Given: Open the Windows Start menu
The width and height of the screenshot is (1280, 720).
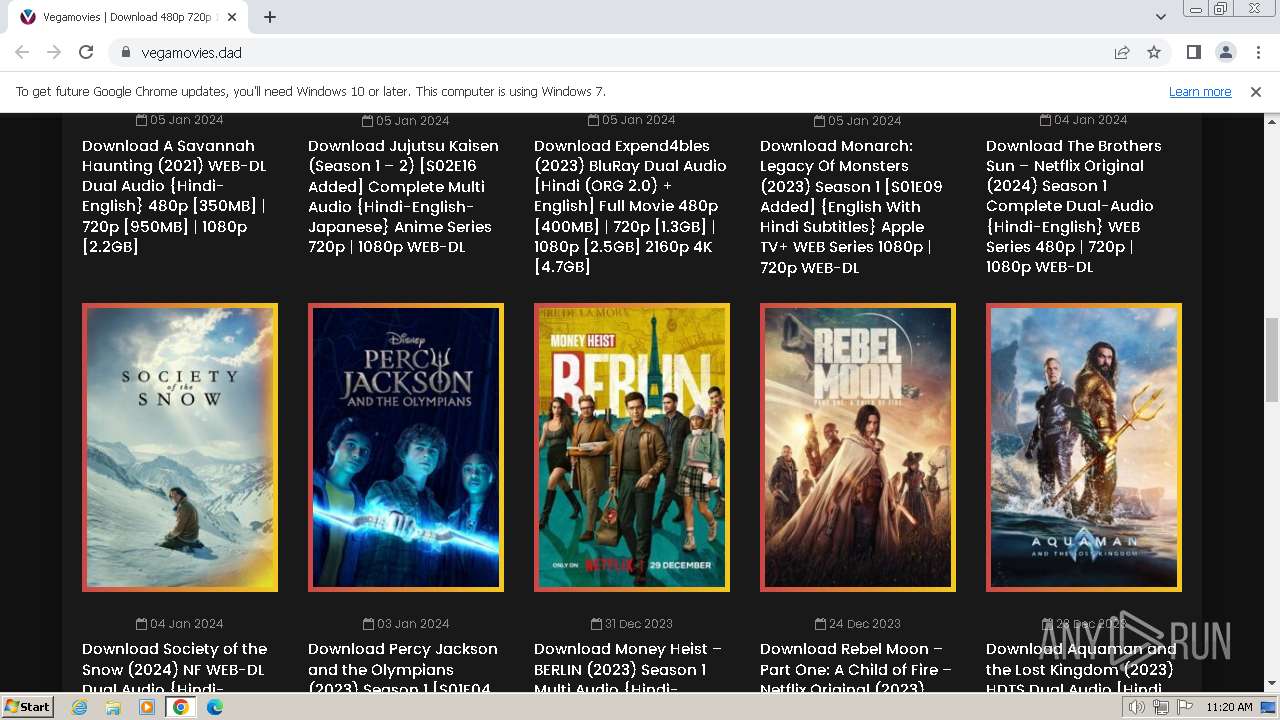Looking at the screenshot, I should tap(28, 706).
